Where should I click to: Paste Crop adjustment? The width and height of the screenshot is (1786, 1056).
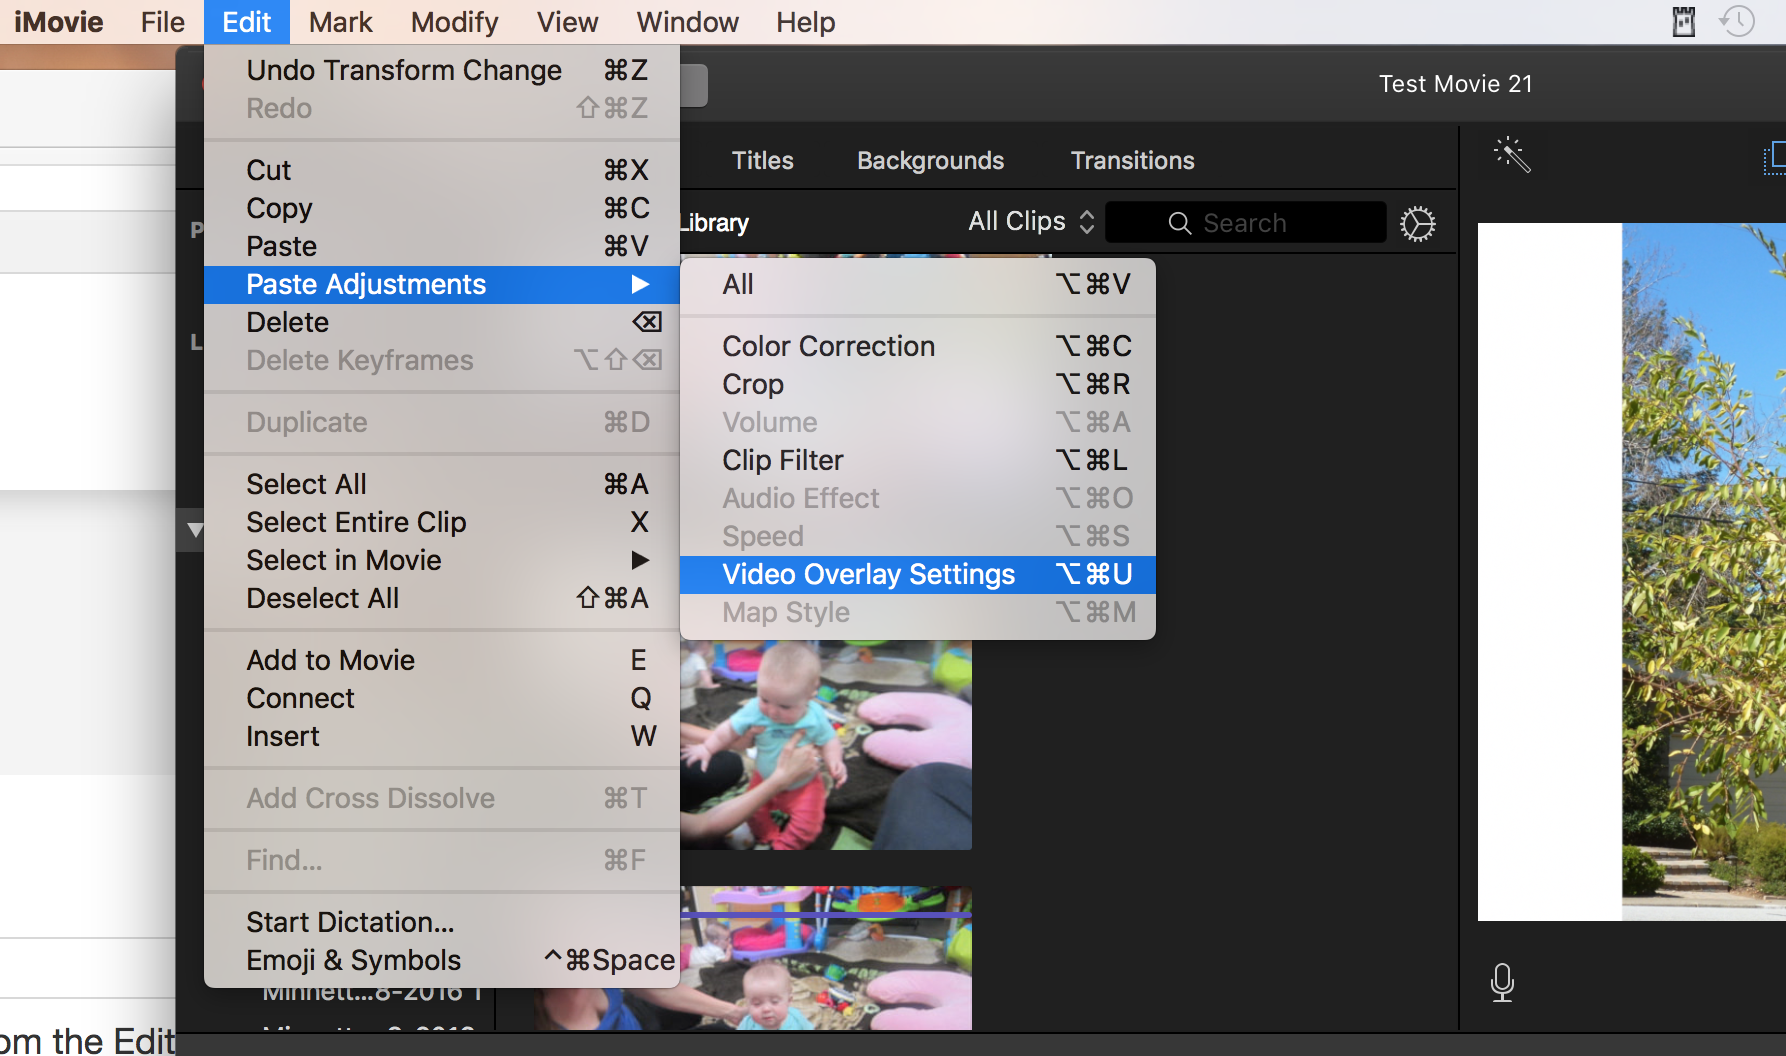918,384
